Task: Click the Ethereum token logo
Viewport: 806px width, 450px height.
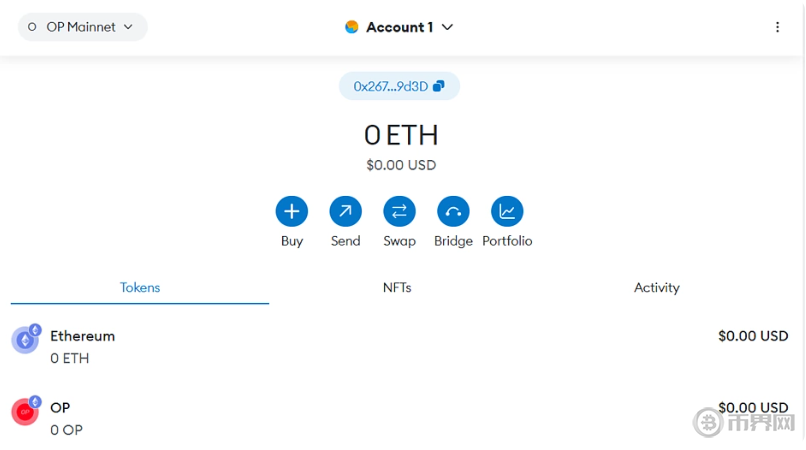Action: [25, 341]
